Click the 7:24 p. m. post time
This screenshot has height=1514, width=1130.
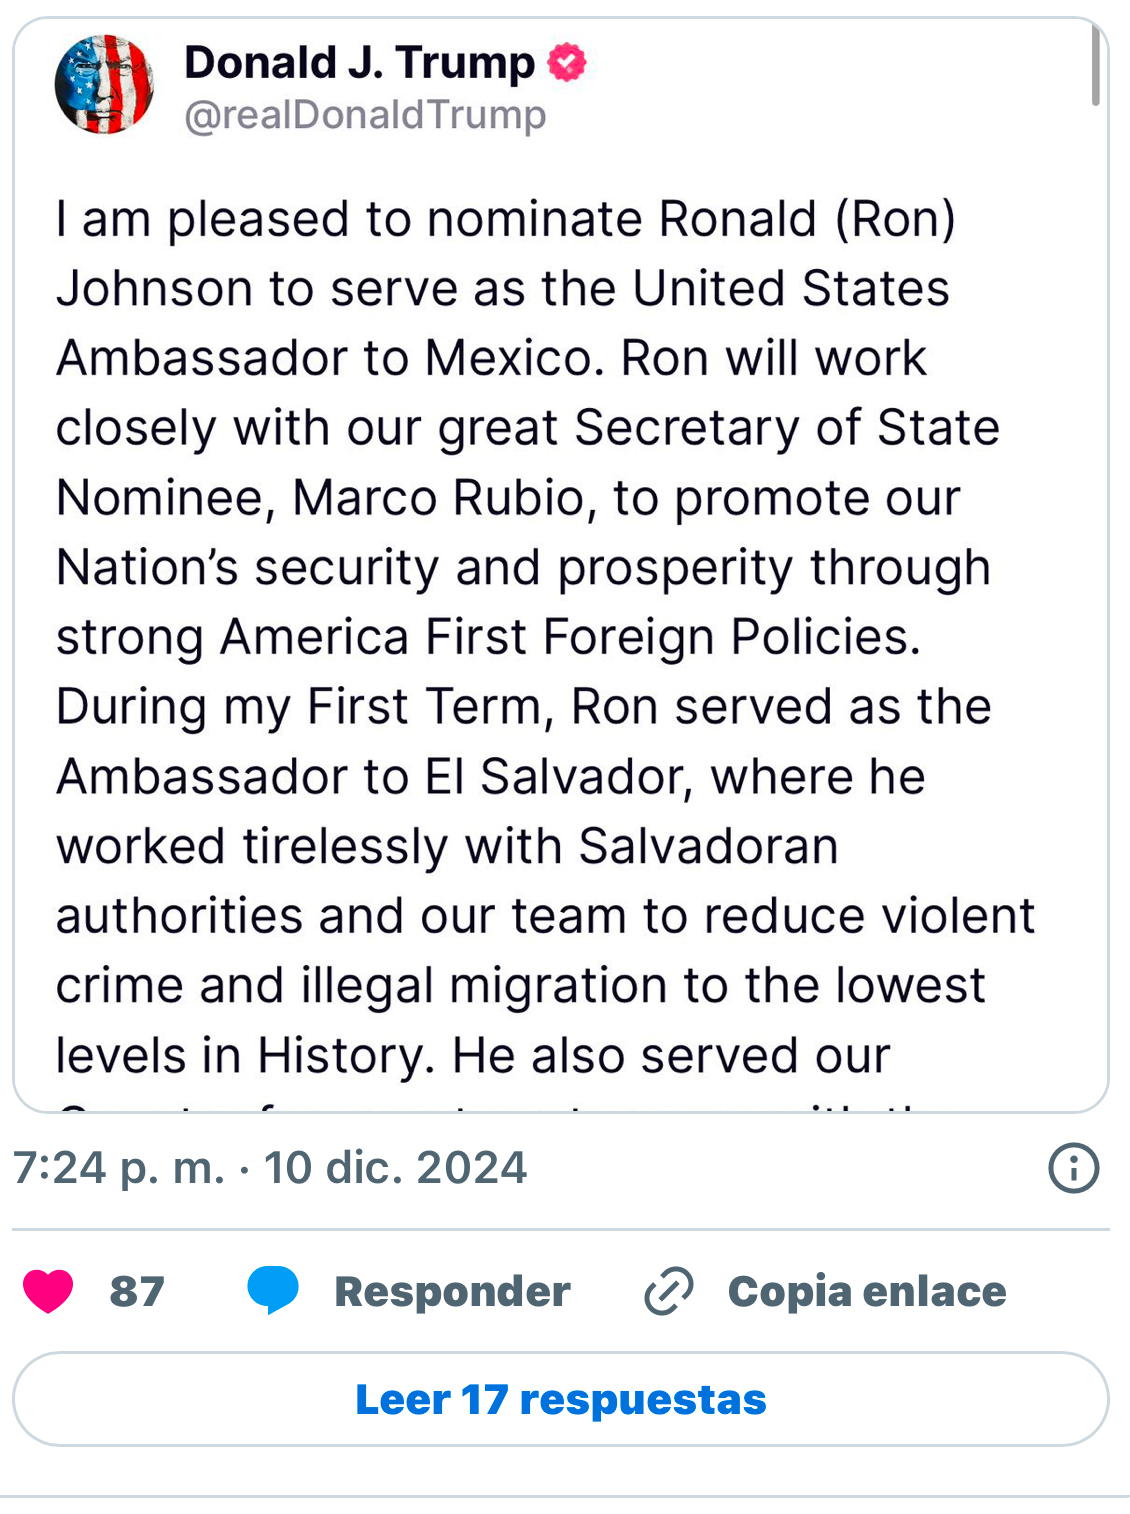click(119, 1168)
